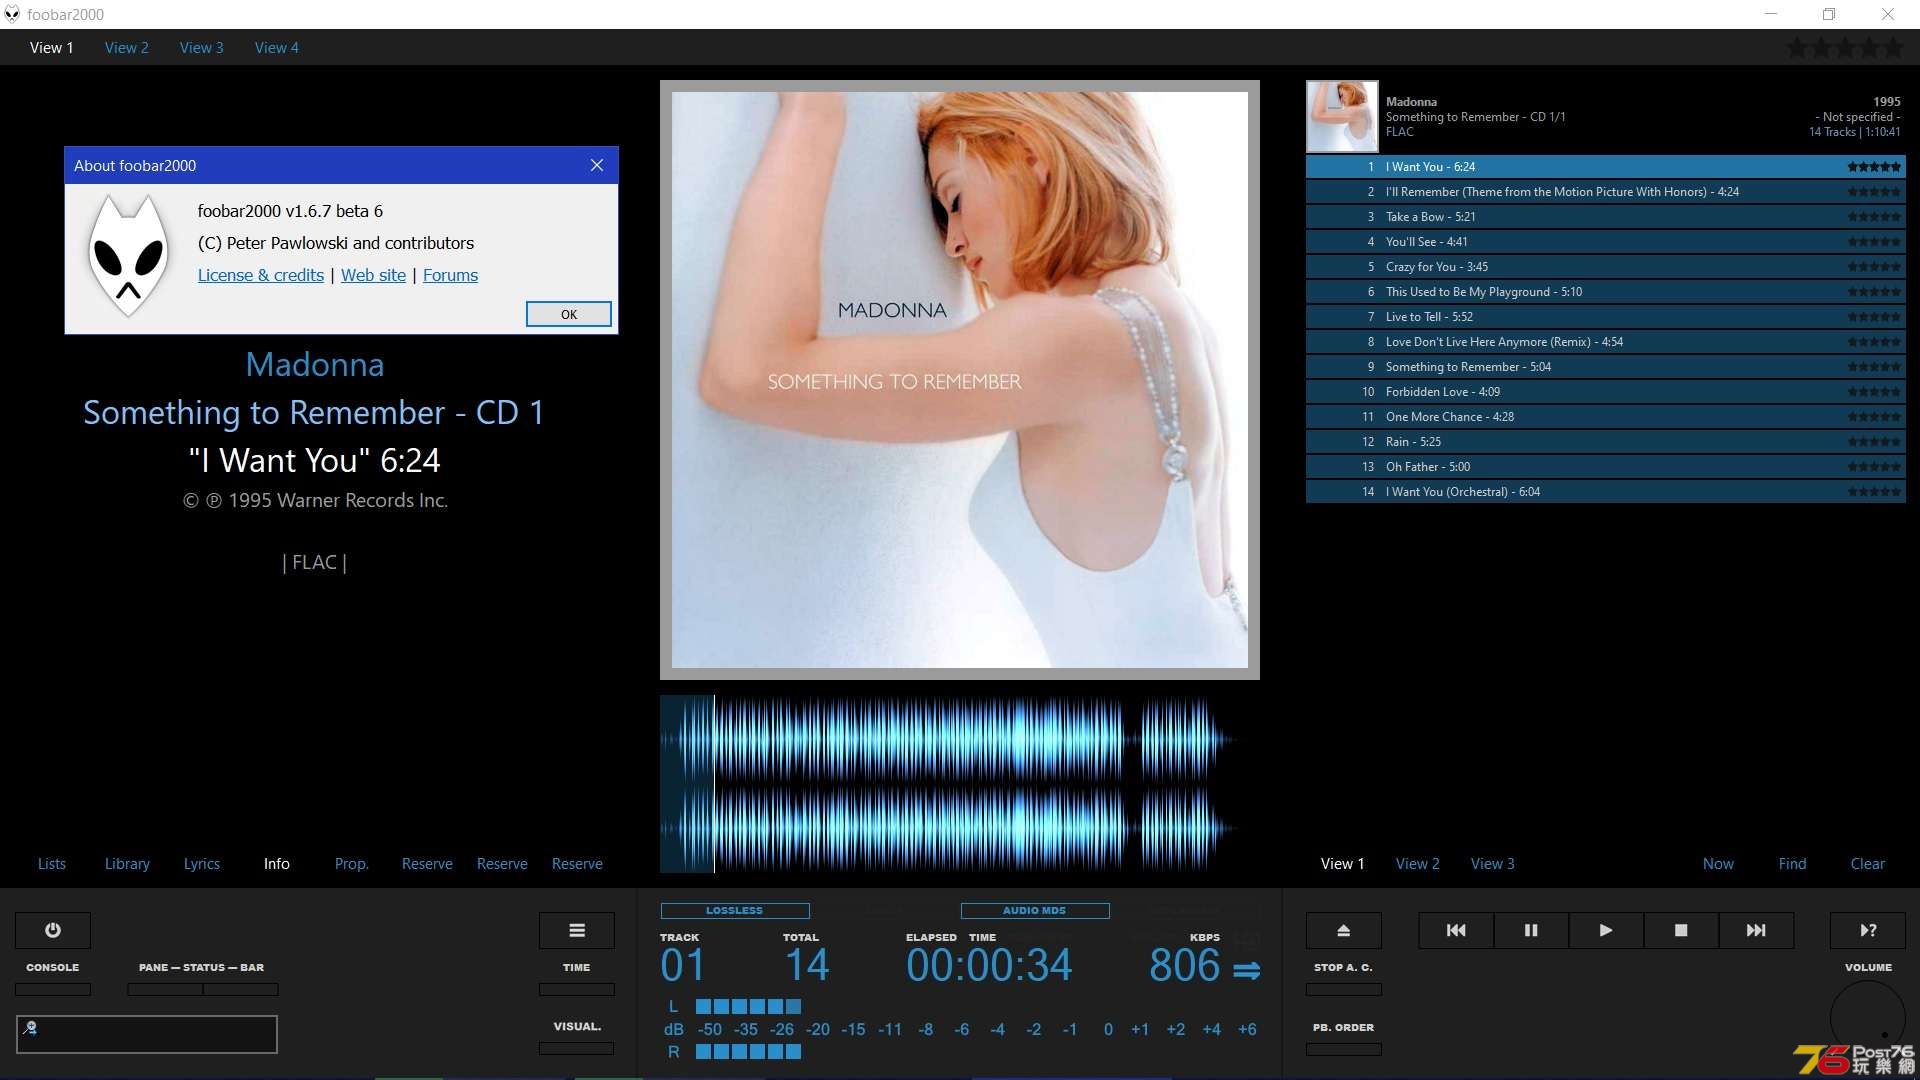Click the Now button under playlist
The width and height of the screenshot is (1920, 1080).
pos(1718,864)
